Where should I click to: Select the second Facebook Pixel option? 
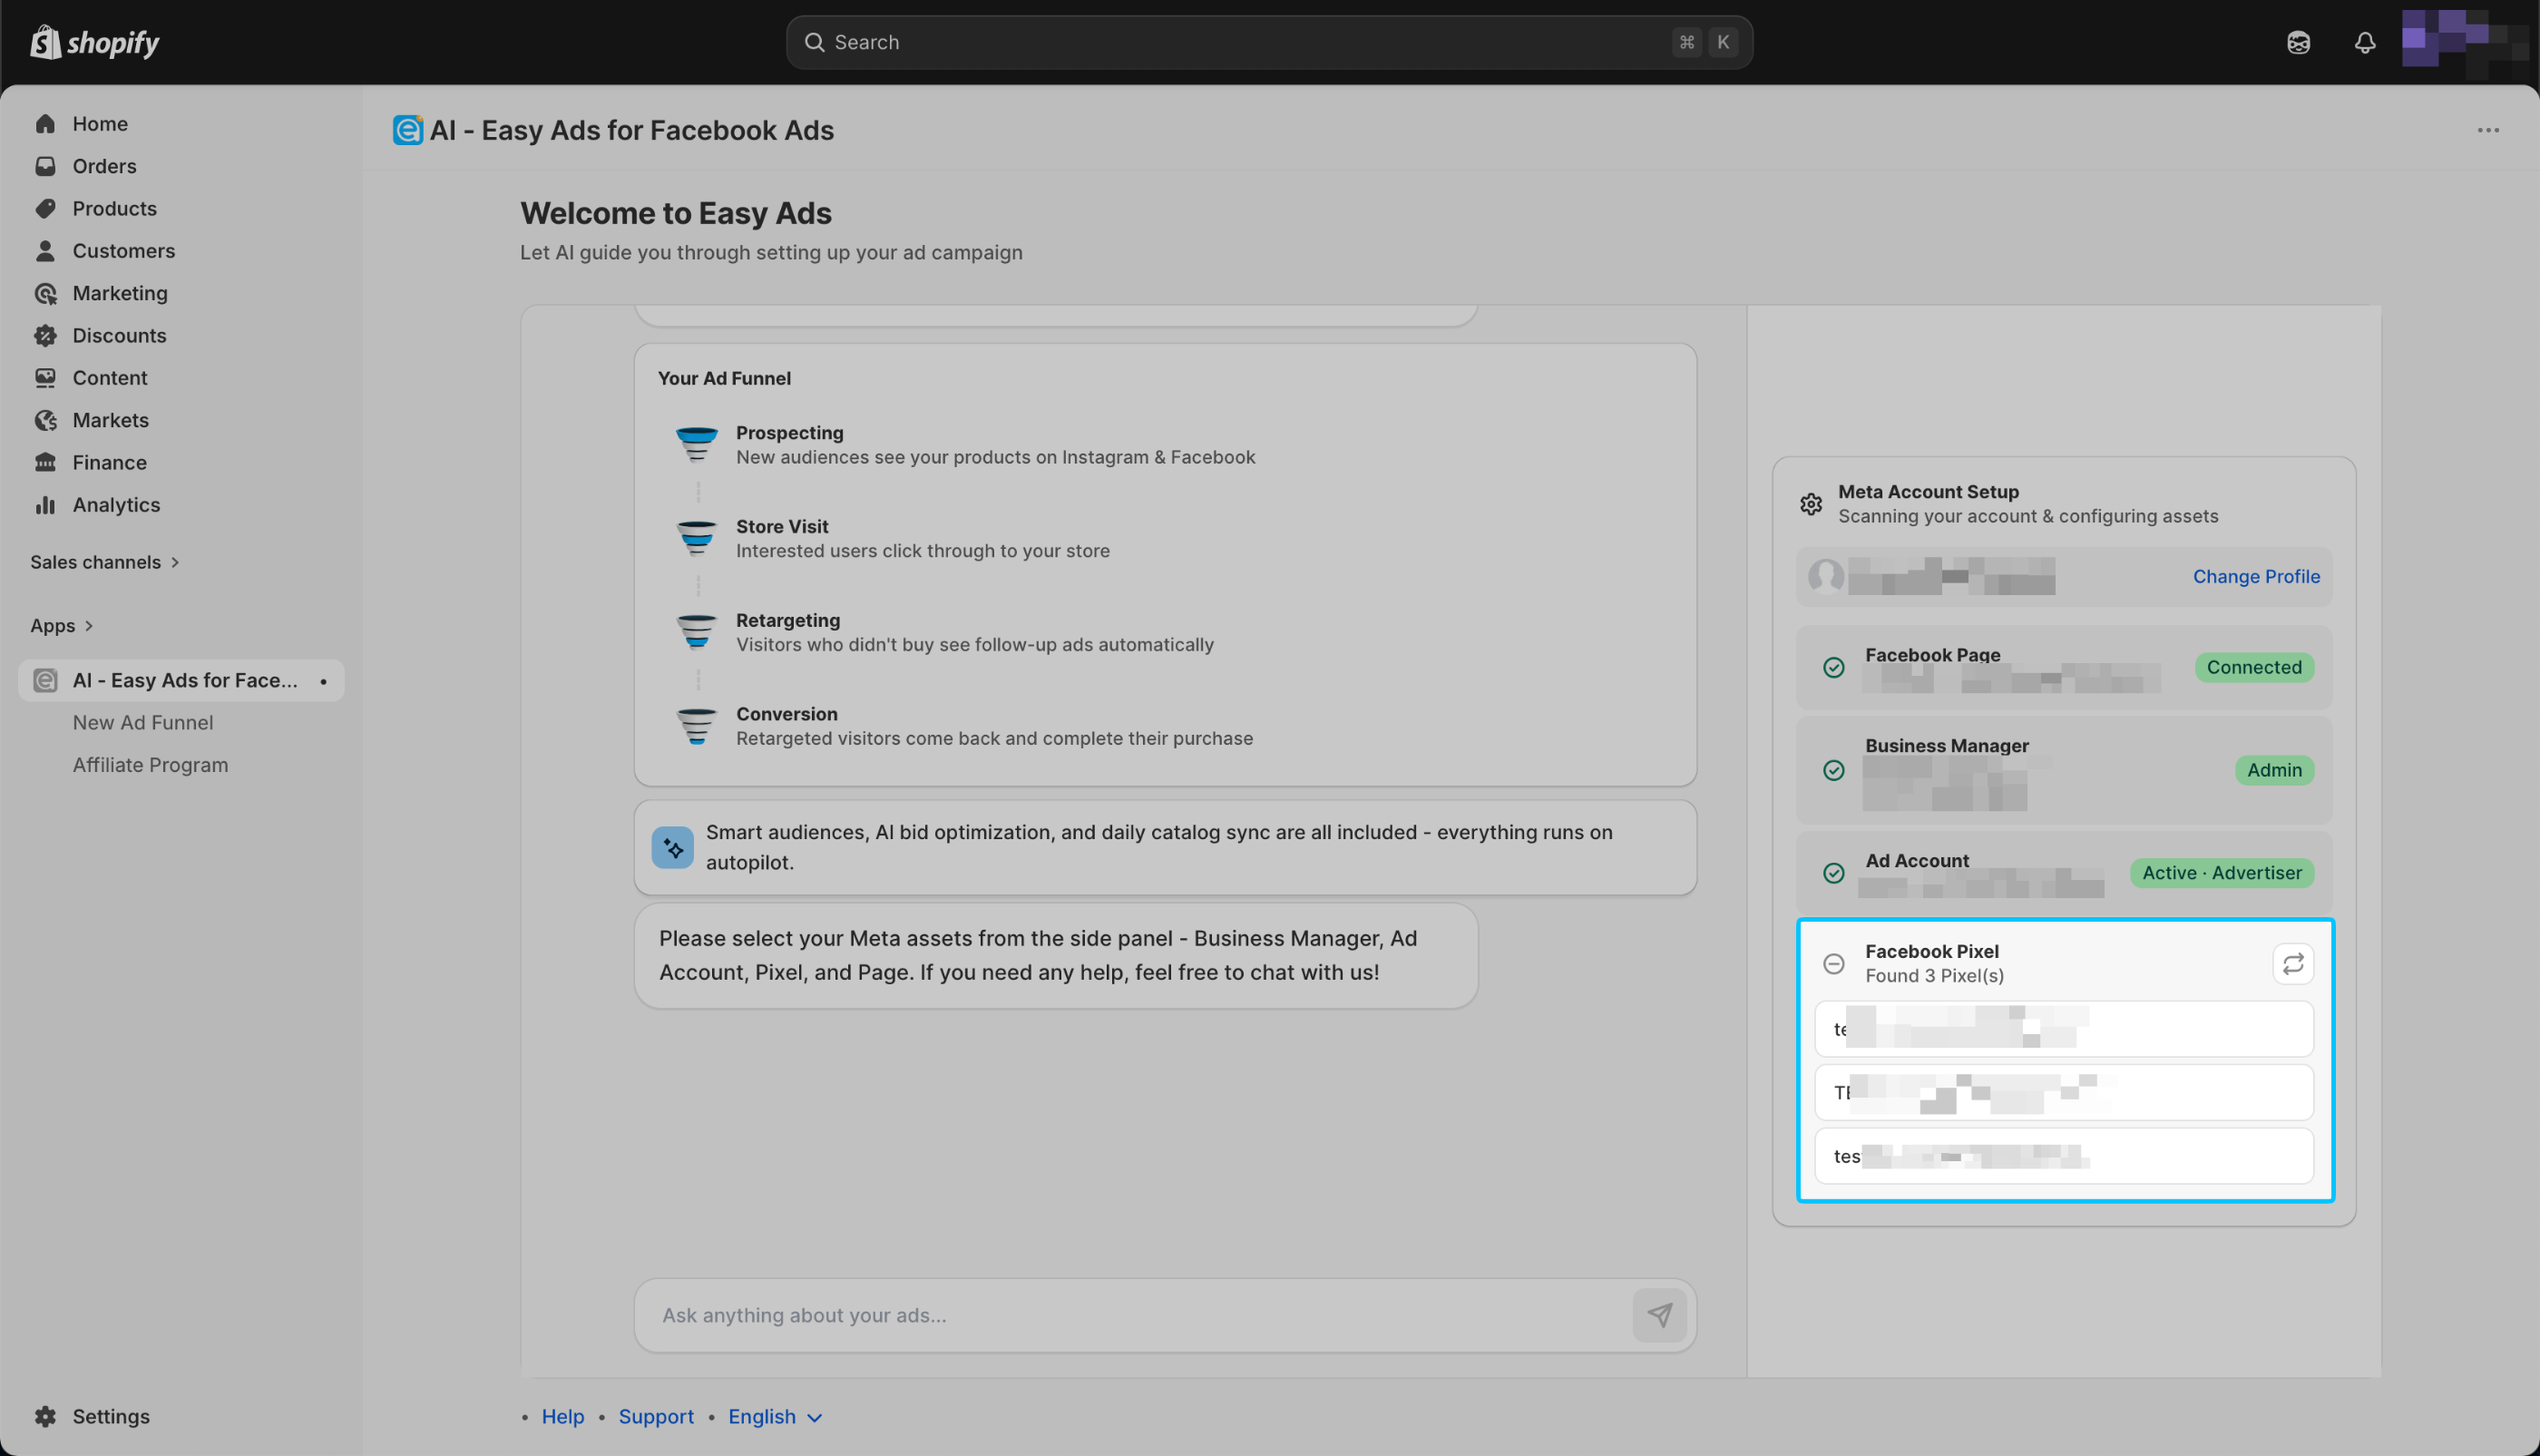[x=2063, y=1092]
